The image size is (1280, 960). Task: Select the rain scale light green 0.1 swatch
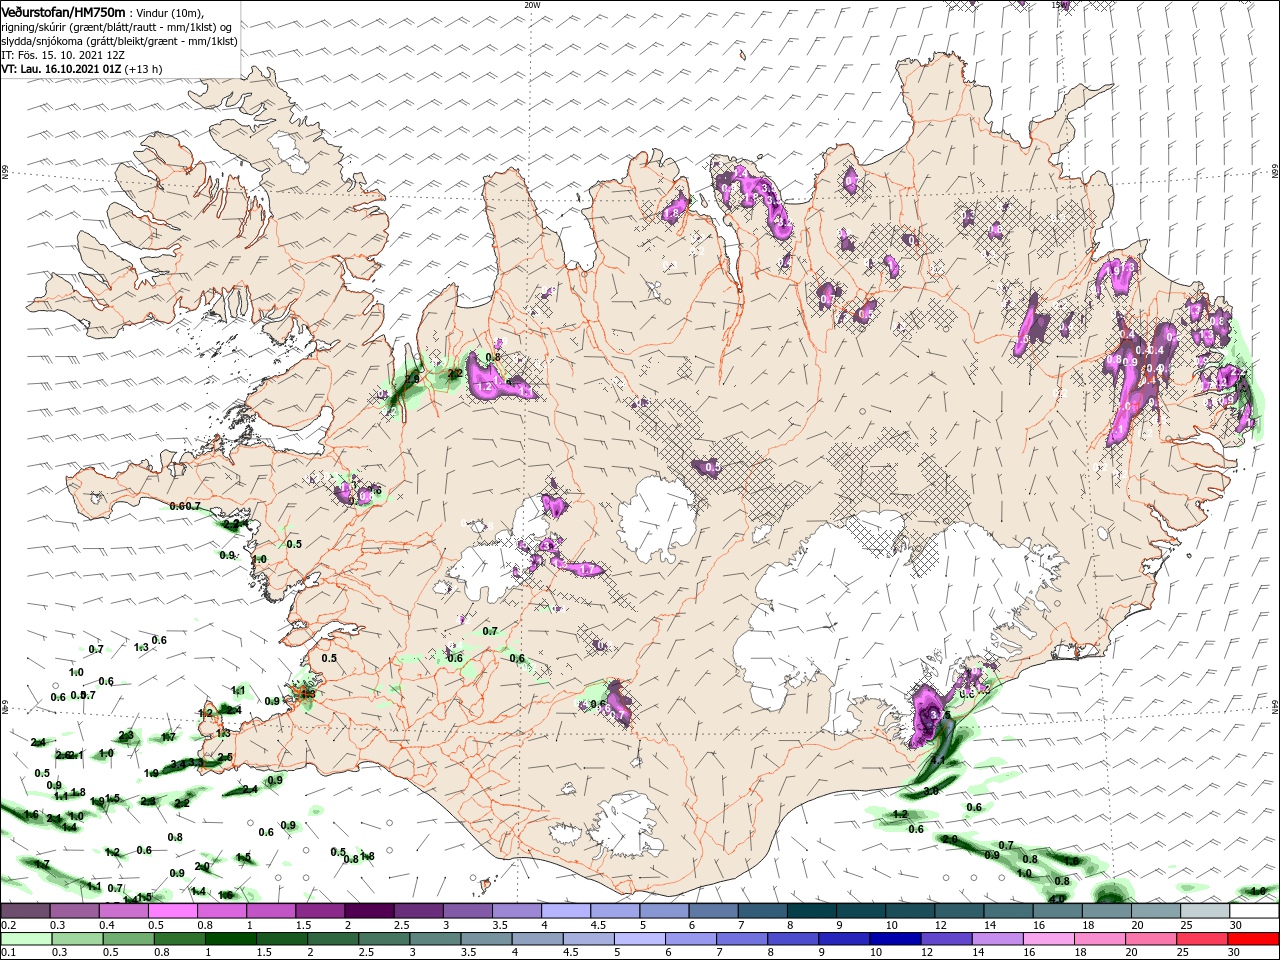25,939
